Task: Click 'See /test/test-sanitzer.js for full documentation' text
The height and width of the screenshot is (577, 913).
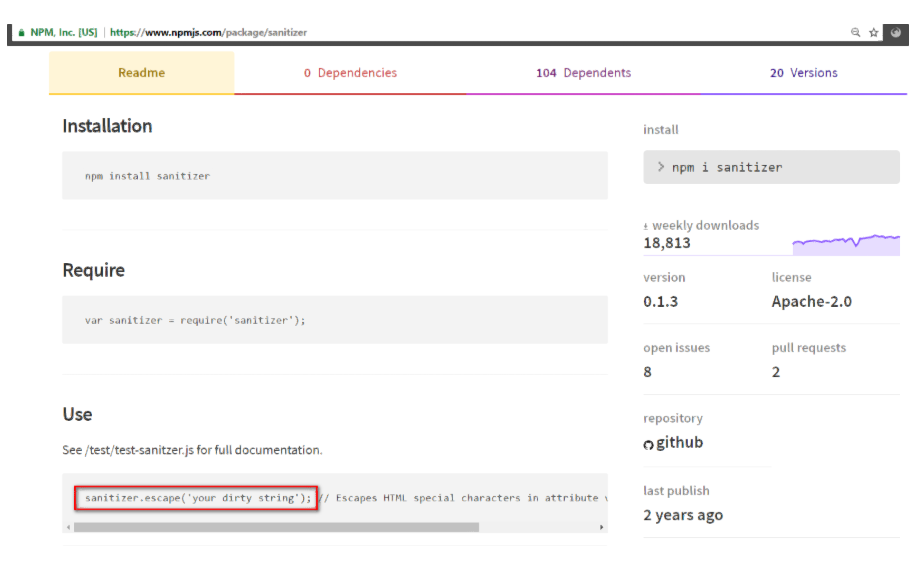Action: (192, 450)
